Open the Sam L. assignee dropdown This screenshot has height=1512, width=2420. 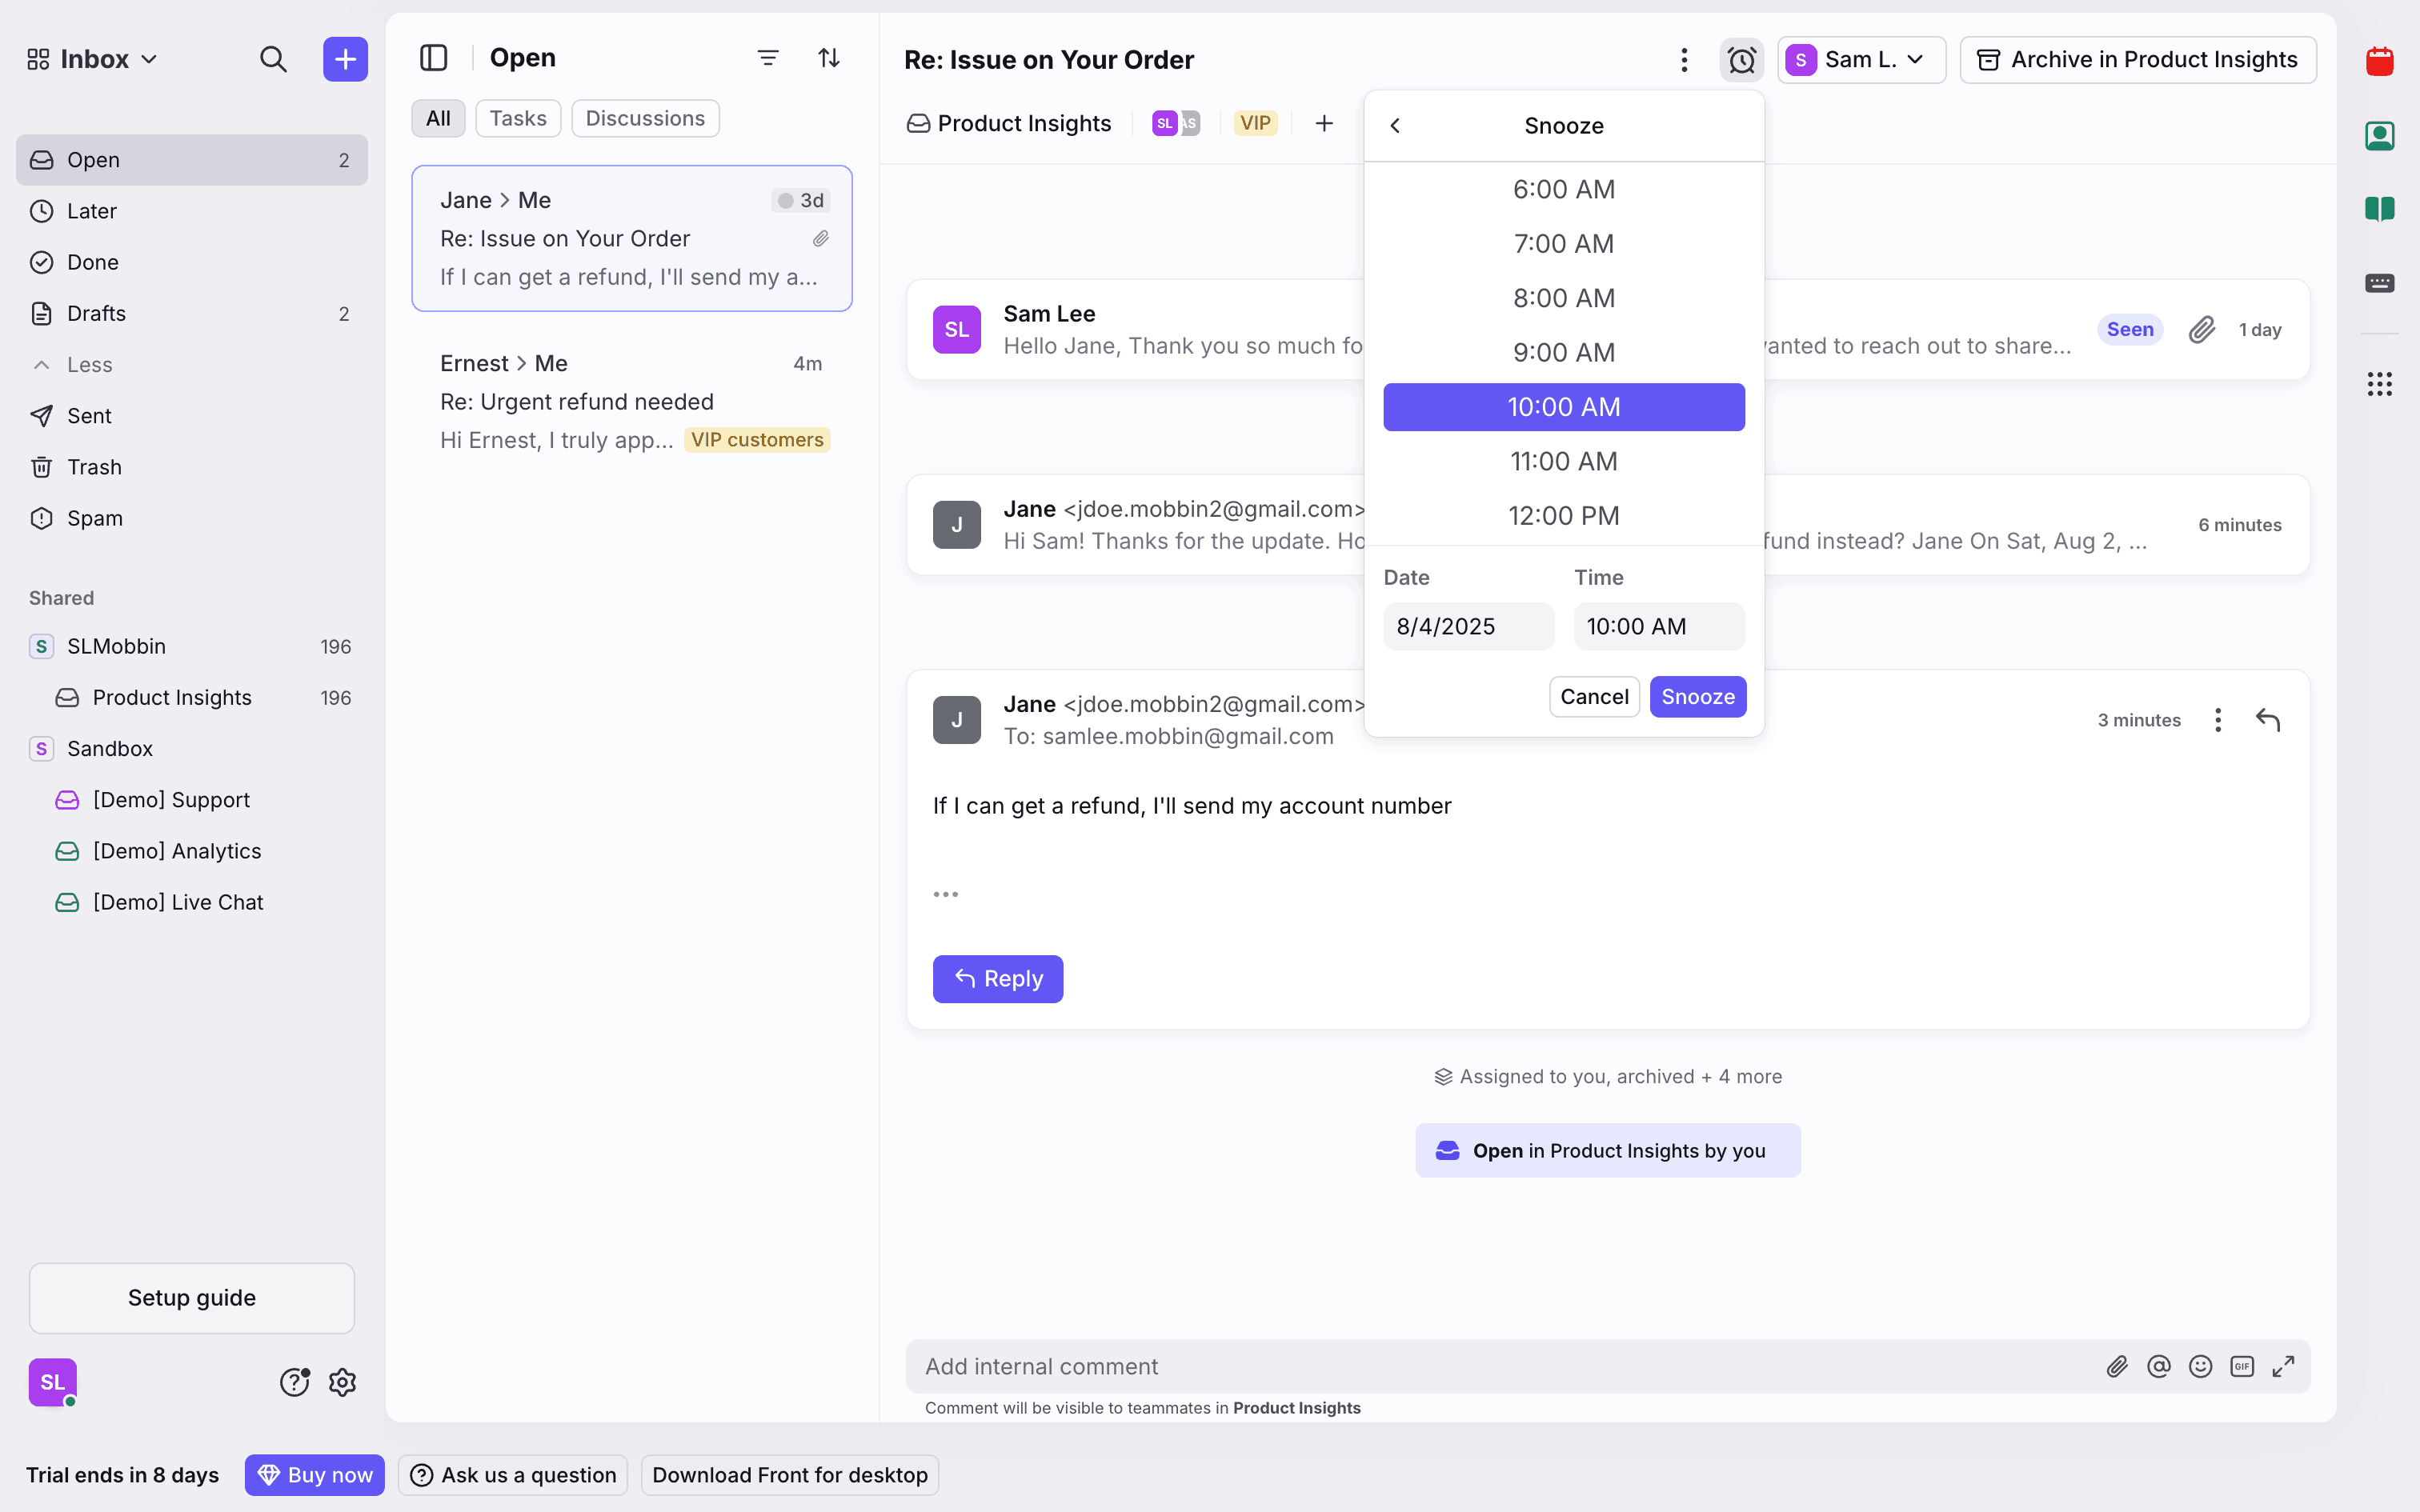(1860, 60)
